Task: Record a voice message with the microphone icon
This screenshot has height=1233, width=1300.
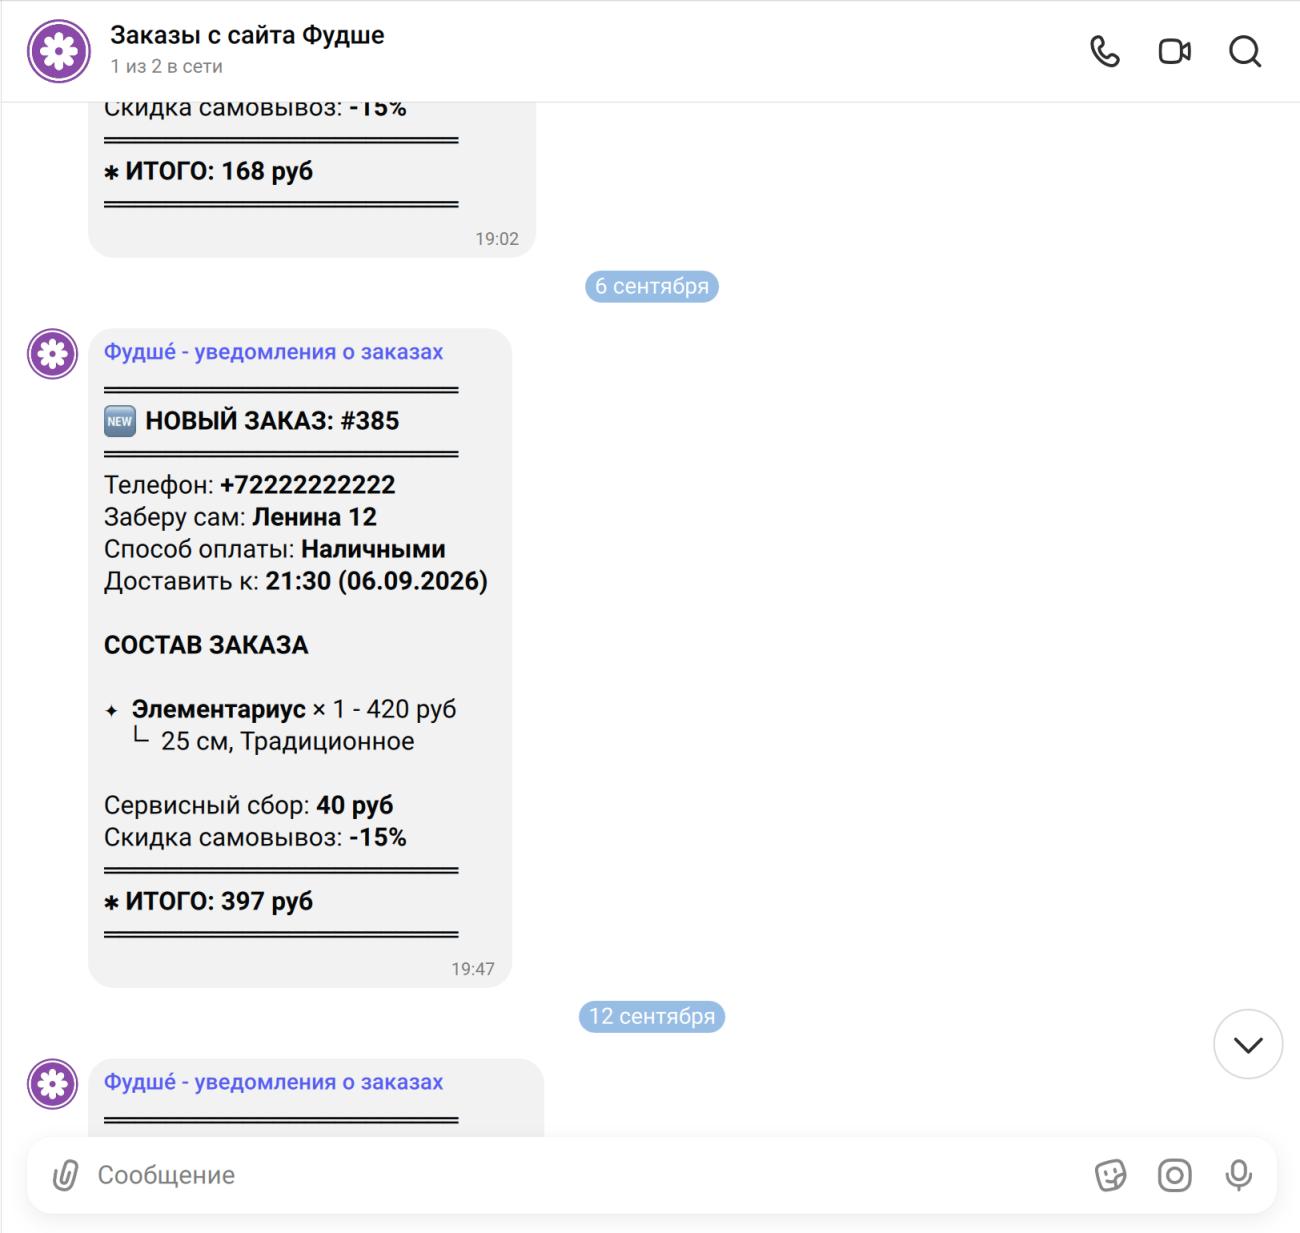Action: tap(1238, 1175)
